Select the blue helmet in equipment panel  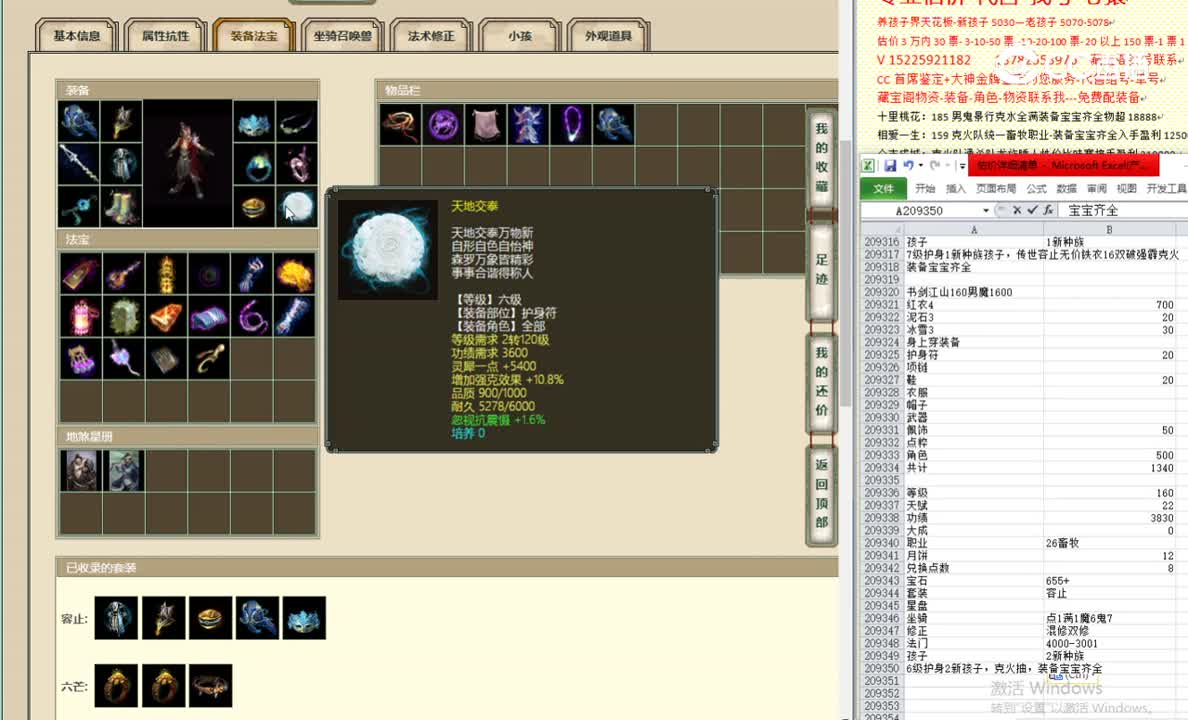(79, 121)
